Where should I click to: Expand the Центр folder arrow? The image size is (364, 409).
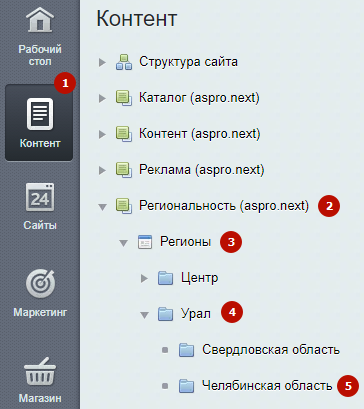144,278
